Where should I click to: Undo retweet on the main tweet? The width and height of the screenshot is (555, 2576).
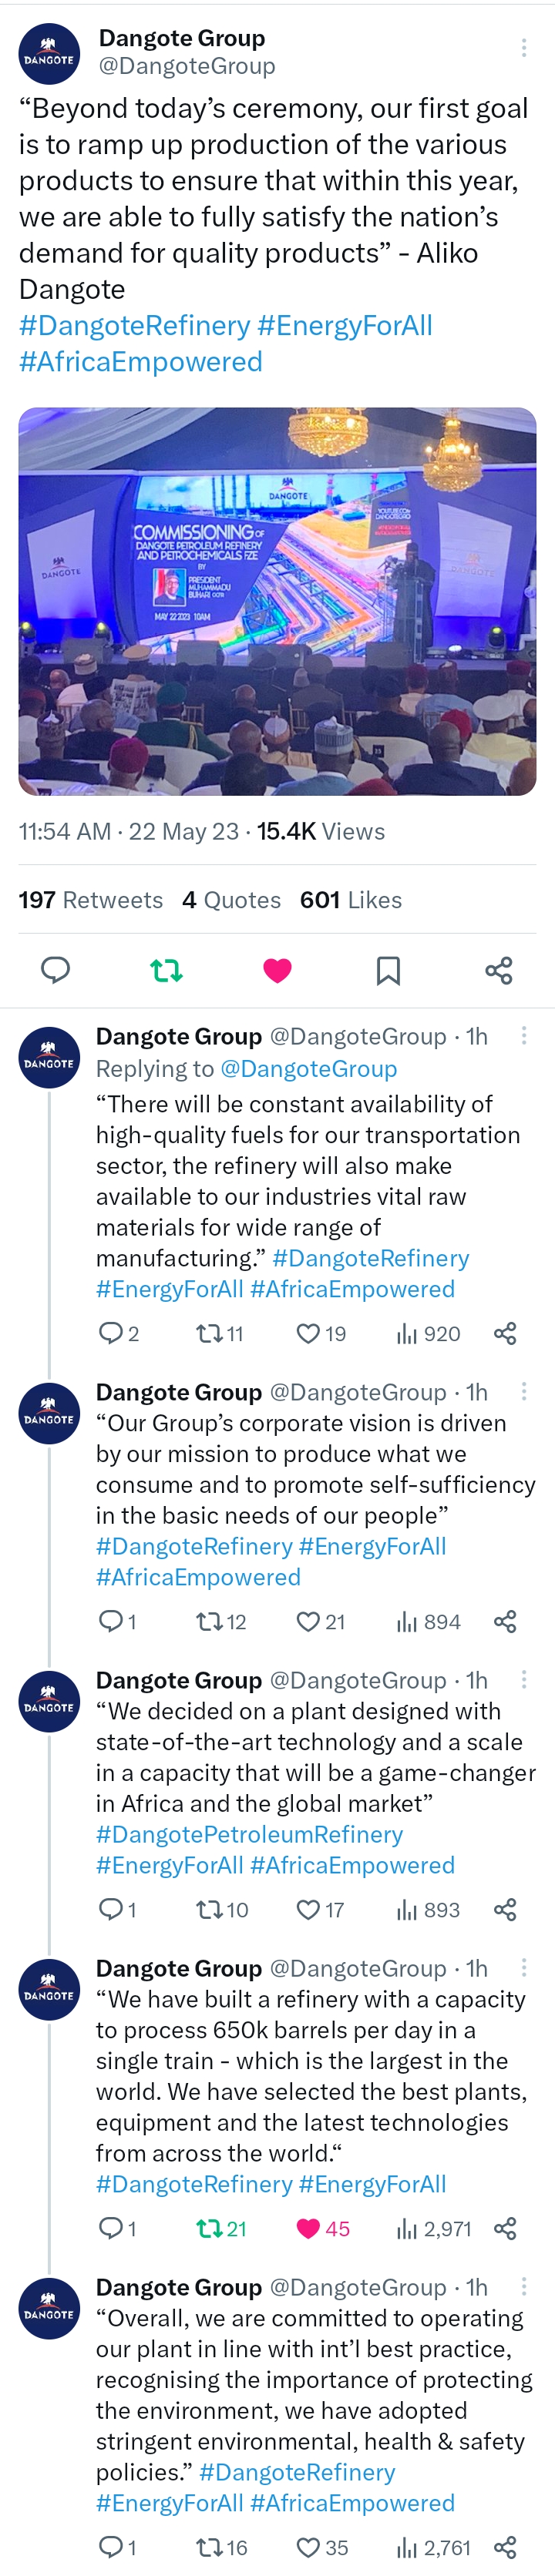tap(166, 969)
